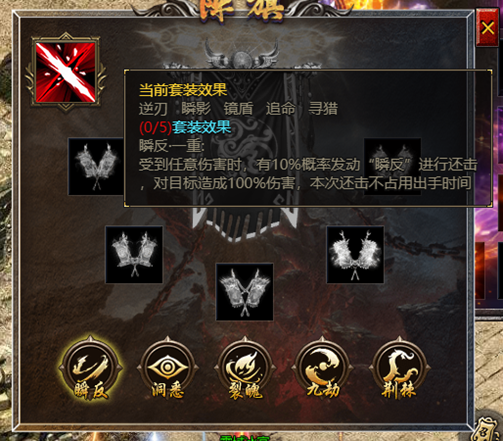Click the gauntlet slot above the 洞悉 tab
This screenshot has width=503, height=441.
[x=134, y=255]
